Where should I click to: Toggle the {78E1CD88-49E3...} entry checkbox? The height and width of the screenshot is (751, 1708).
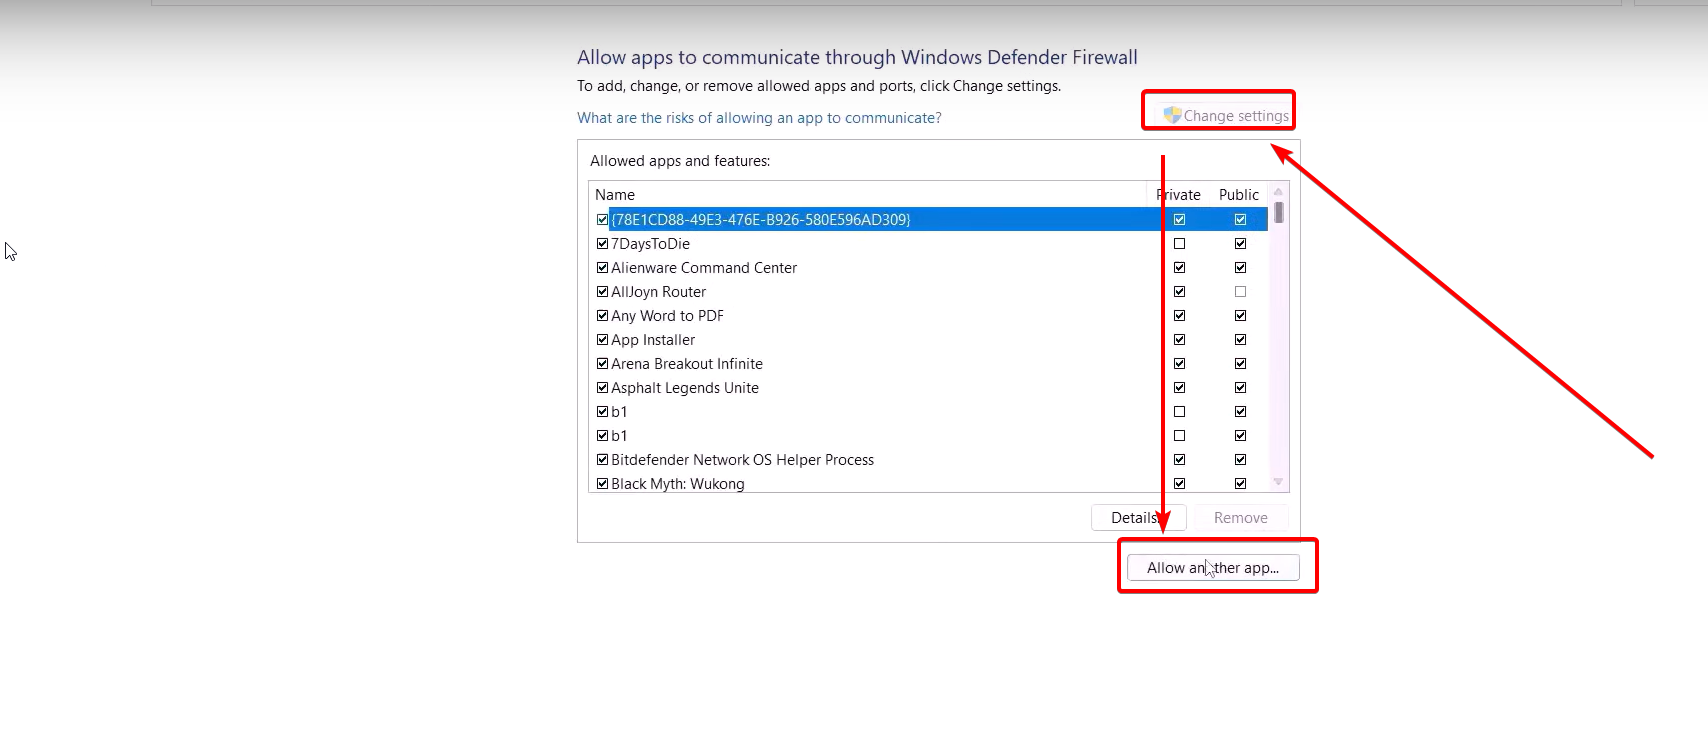(x=602, y=220)
